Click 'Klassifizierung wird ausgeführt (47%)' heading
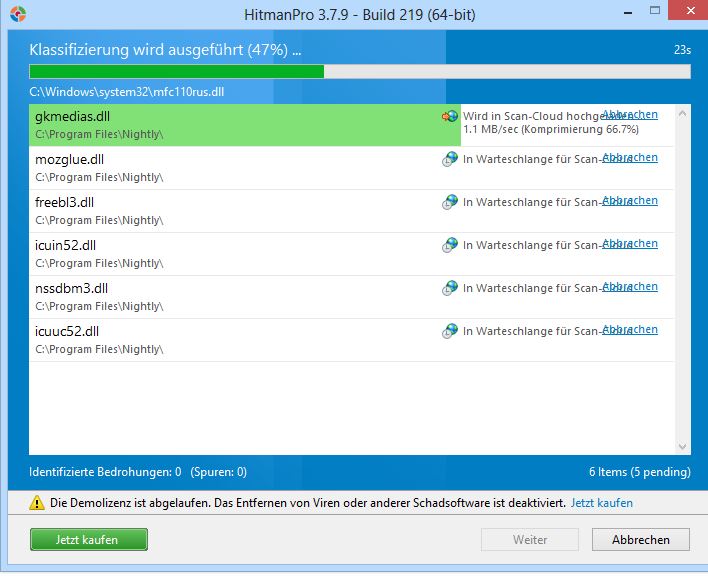The image size is (708, 576). [165, 50]
